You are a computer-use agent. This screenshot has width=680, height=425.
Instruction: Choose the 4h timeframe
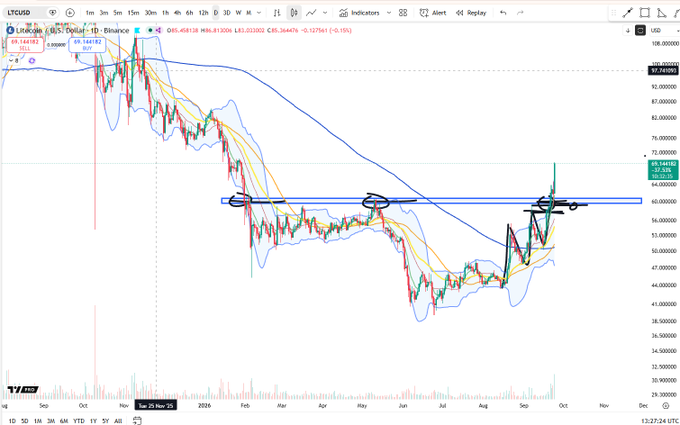(177, 13)
